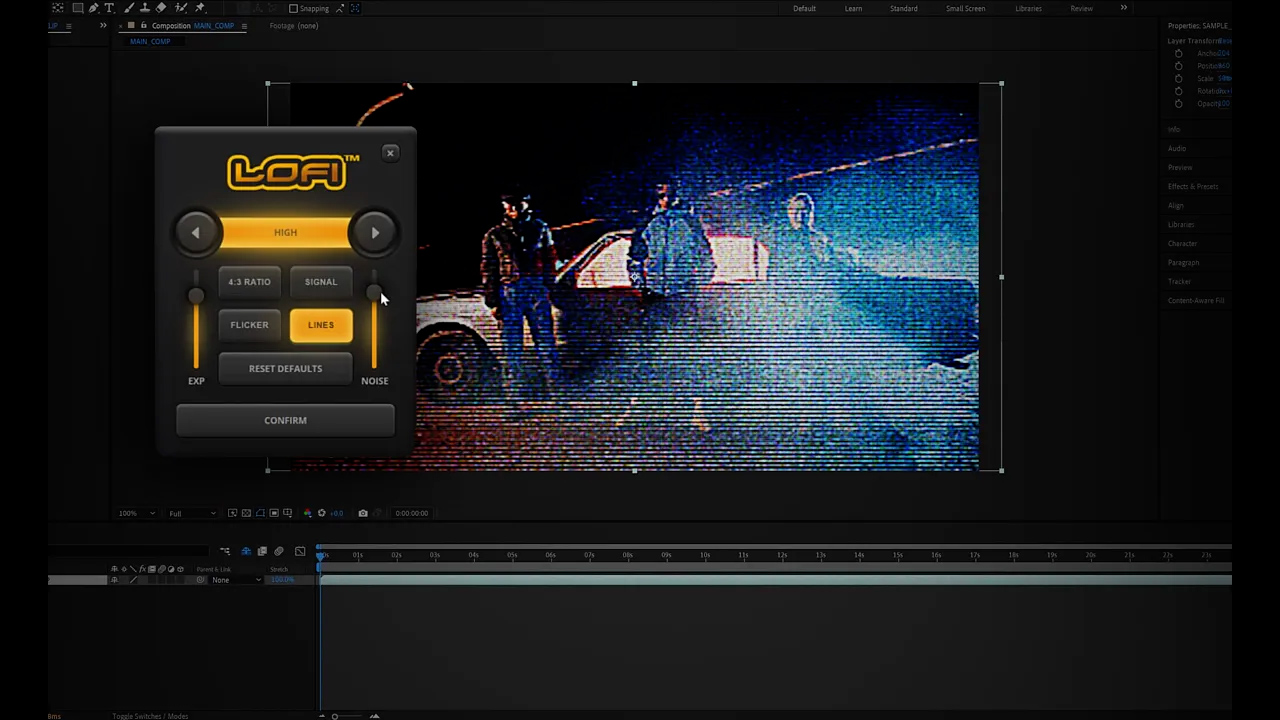This screenshot has width=1280, height=720.
Task: Select the Type tool in toolbar
Action: point(109,8)
